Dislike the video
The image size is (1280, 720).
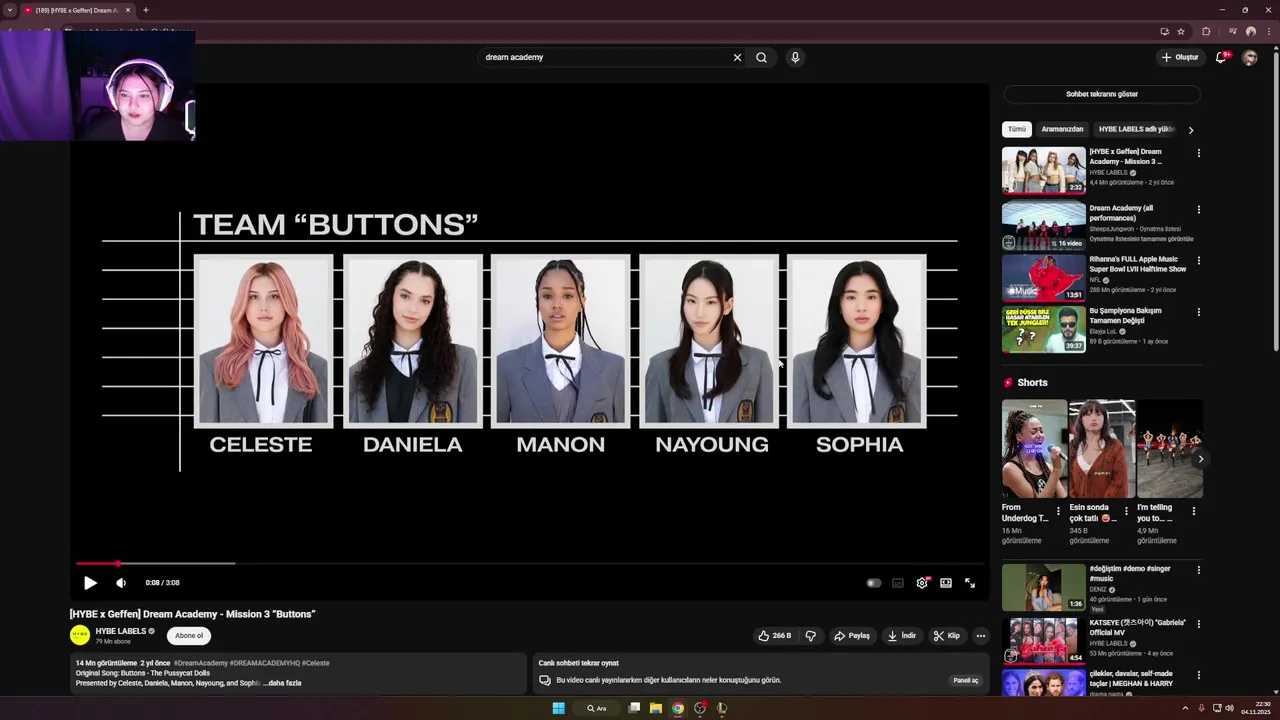click(811, 636)
